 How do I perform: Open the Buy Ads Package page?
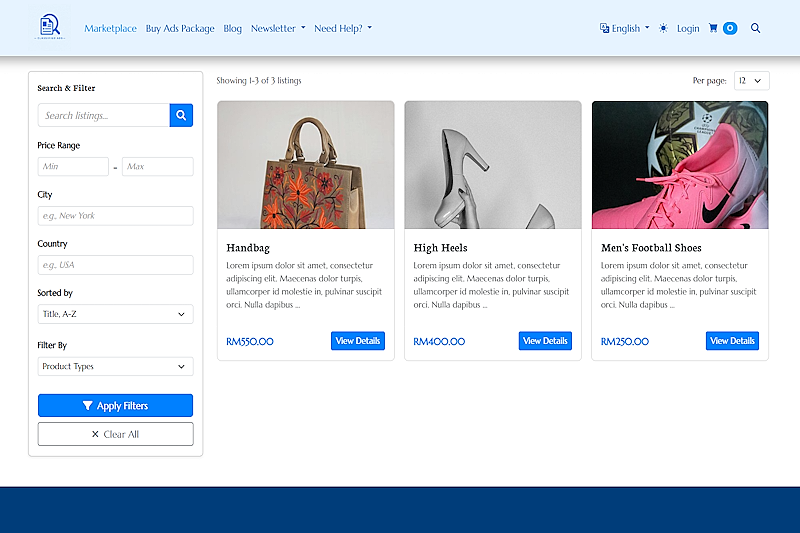point(180,29)
